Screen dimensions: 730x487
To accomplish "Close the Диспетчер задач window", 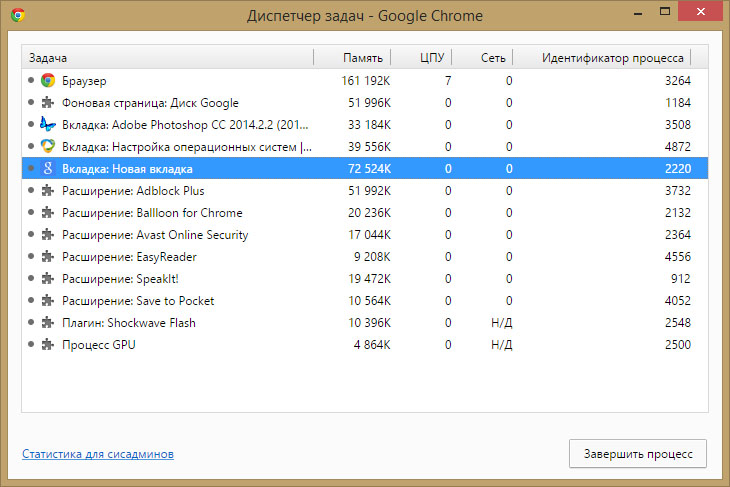I will (701, 12).
